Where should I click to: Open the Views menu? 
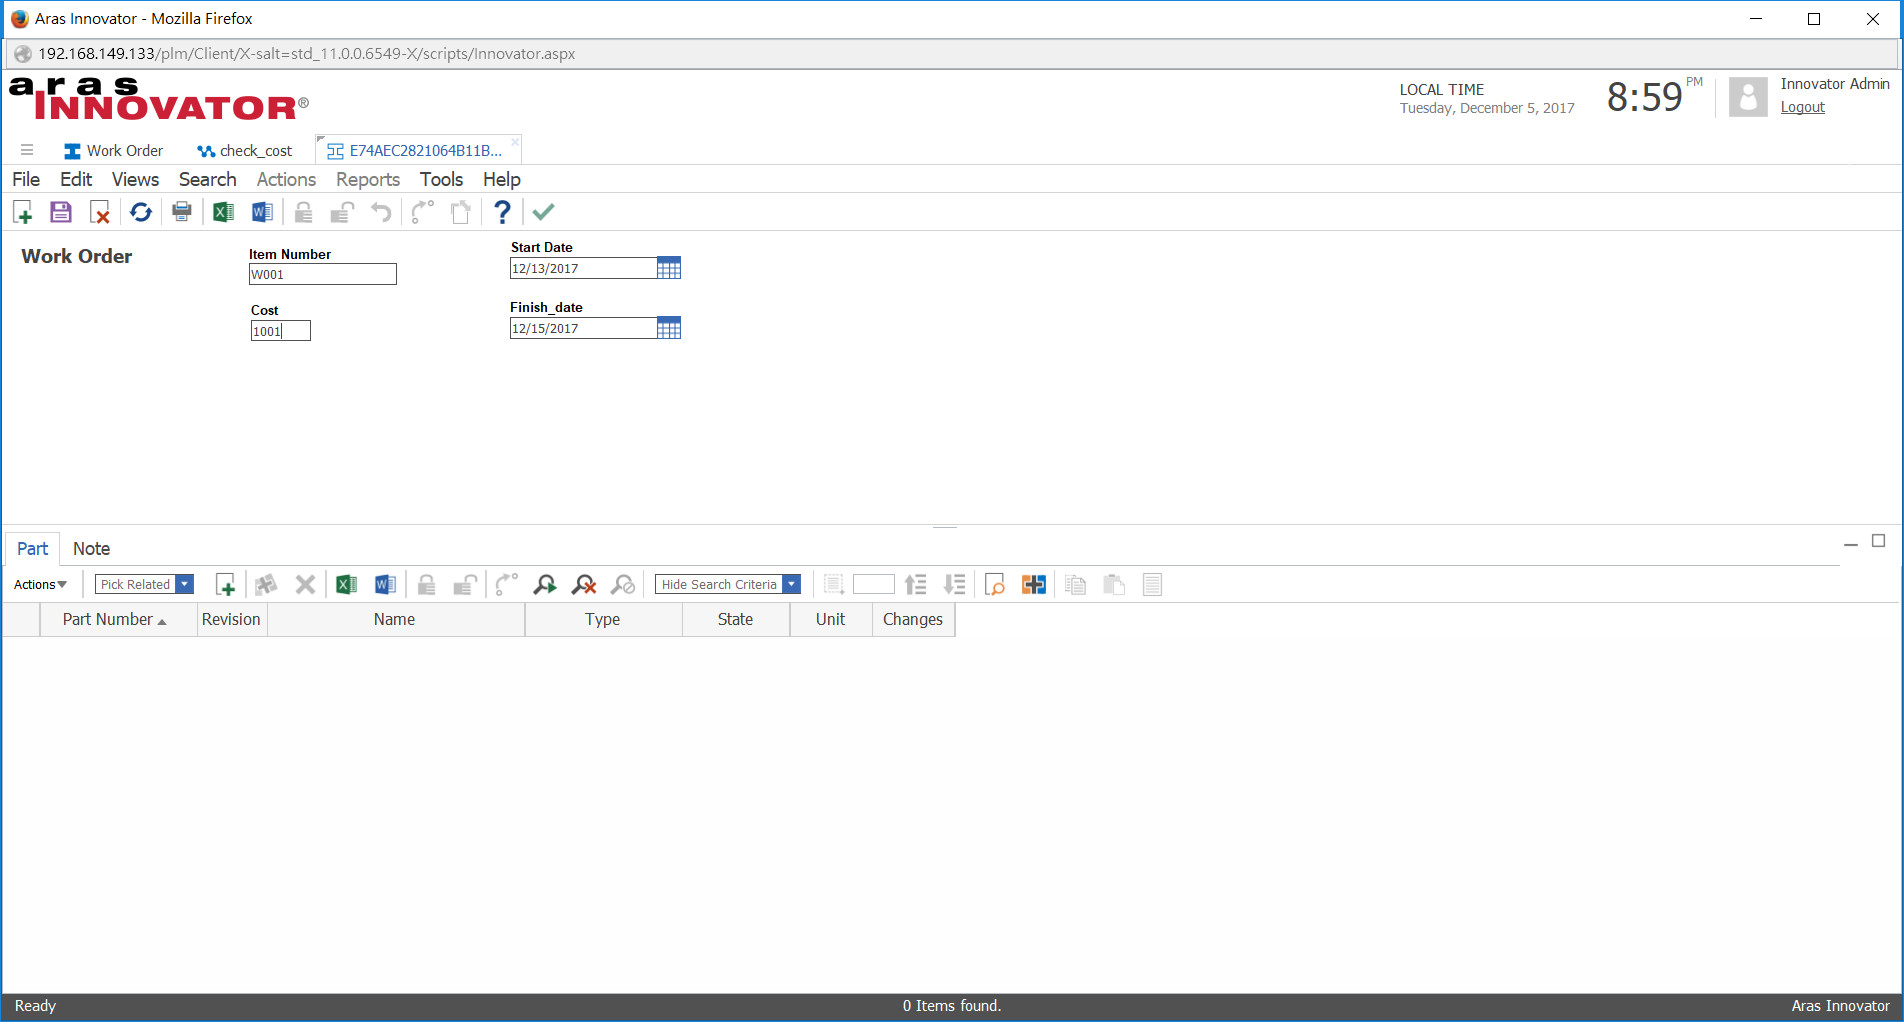click(x=135, y=179)
